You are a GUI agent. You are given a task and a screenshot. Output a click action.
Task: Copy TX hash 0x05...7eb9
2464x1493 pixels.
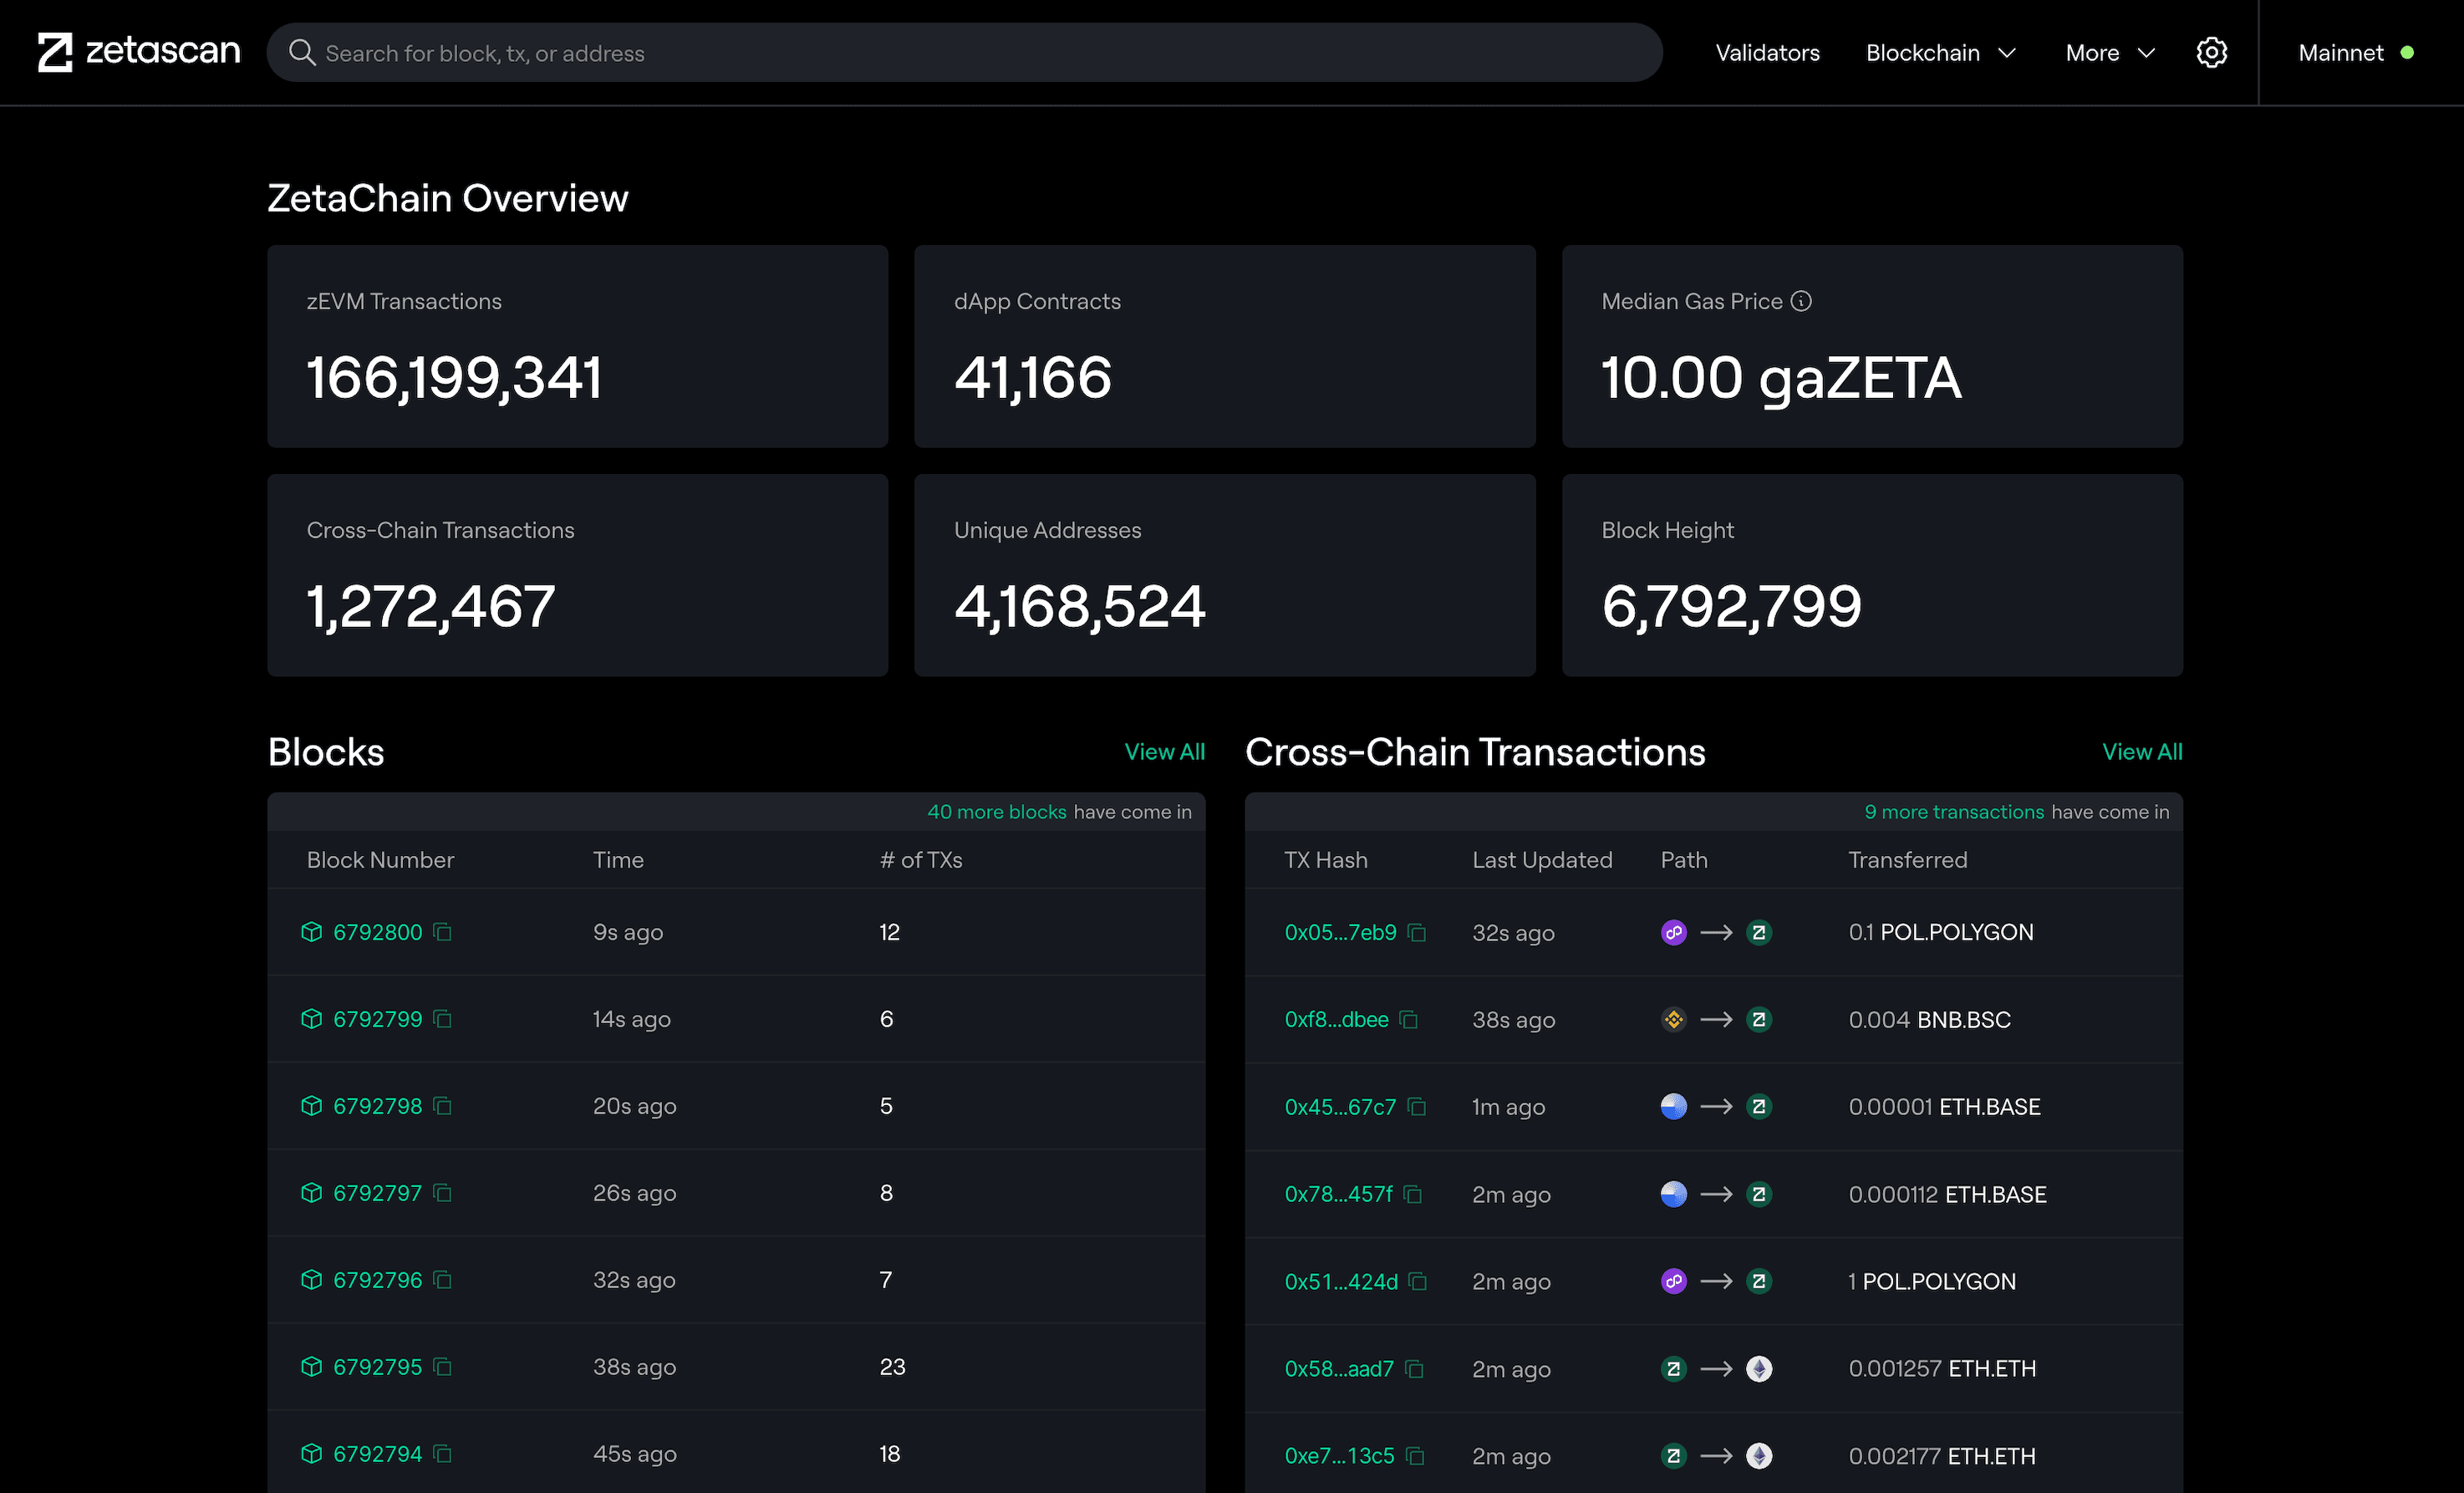[x=1417, y=932]
